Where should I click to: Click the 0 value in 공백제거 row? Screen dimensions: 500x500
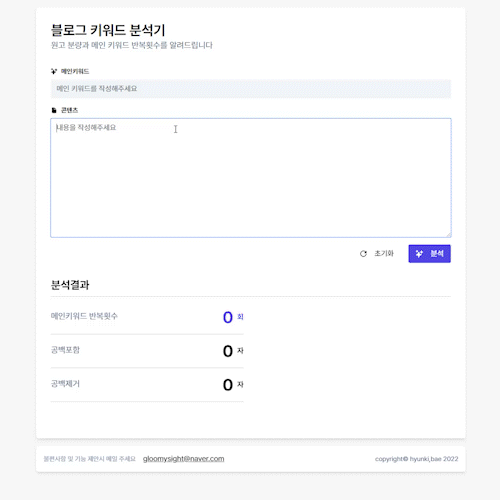(228, 385)
